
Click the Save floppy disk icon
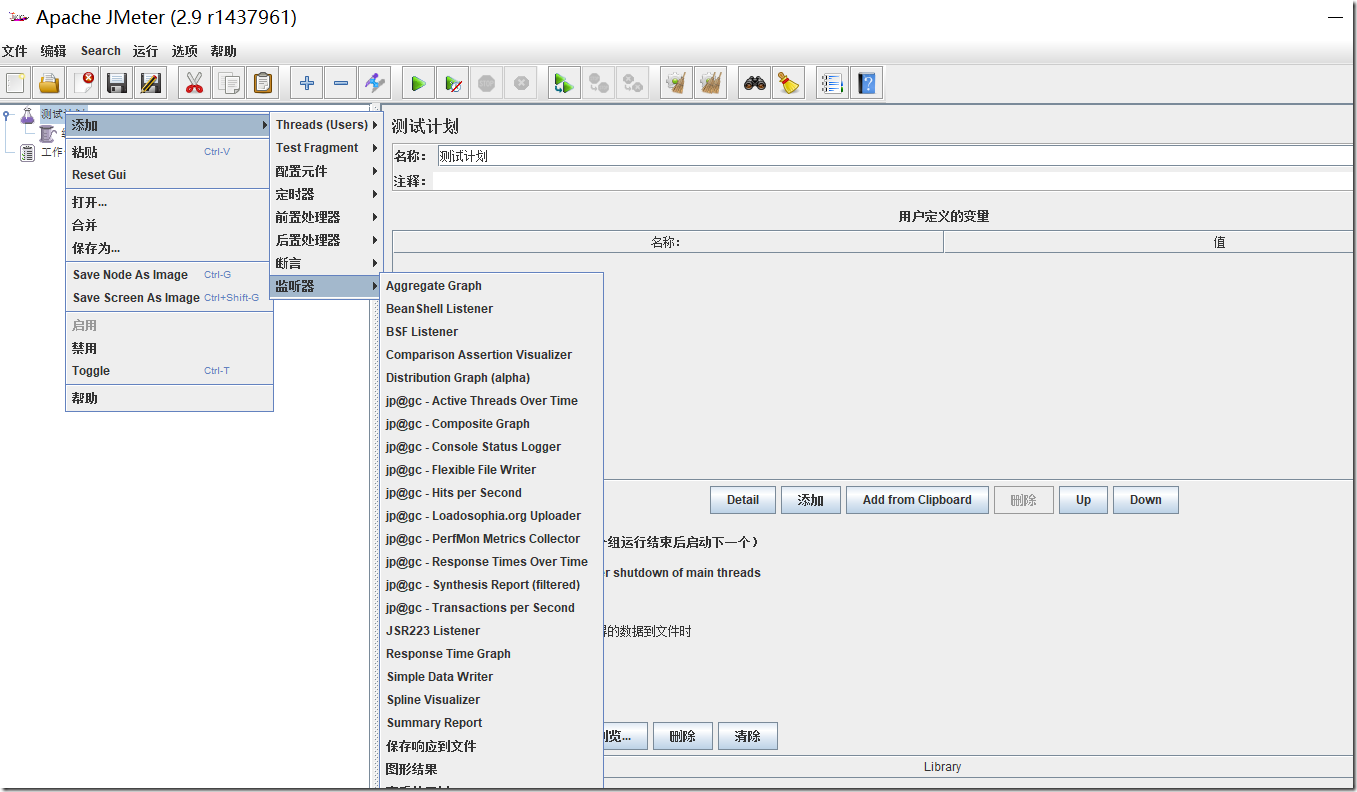(x=117, y=83)
